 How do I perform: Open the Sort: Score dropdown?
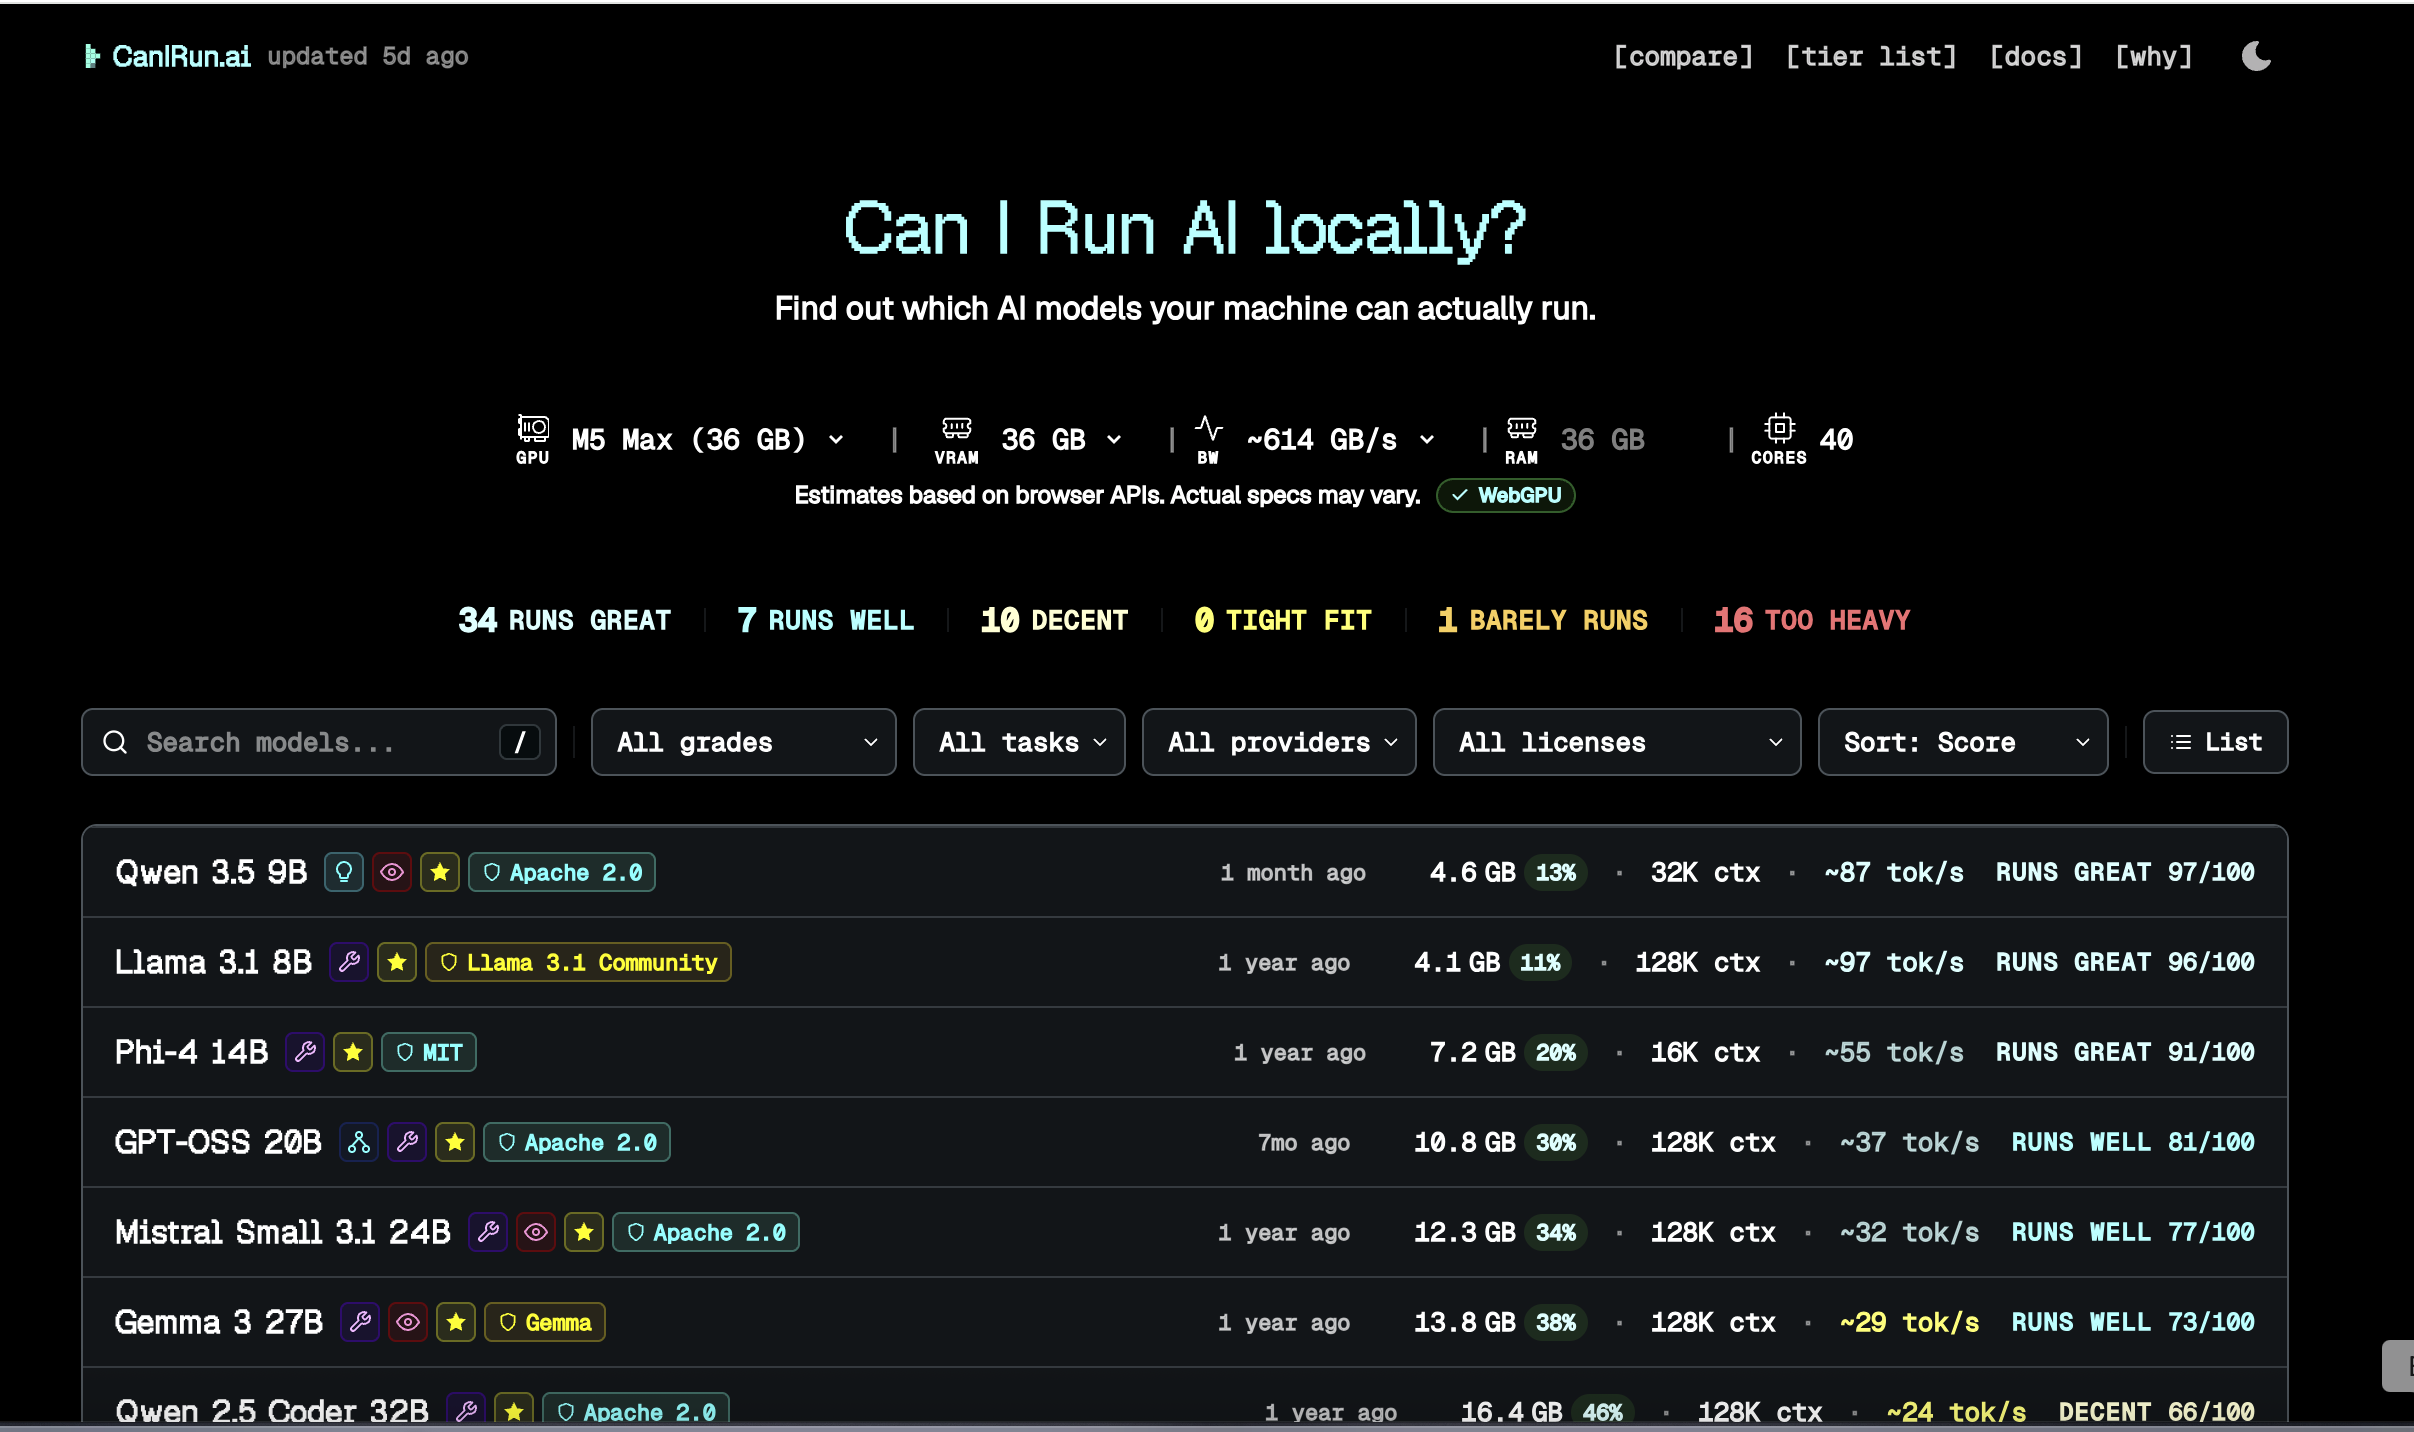point(1962,742)
